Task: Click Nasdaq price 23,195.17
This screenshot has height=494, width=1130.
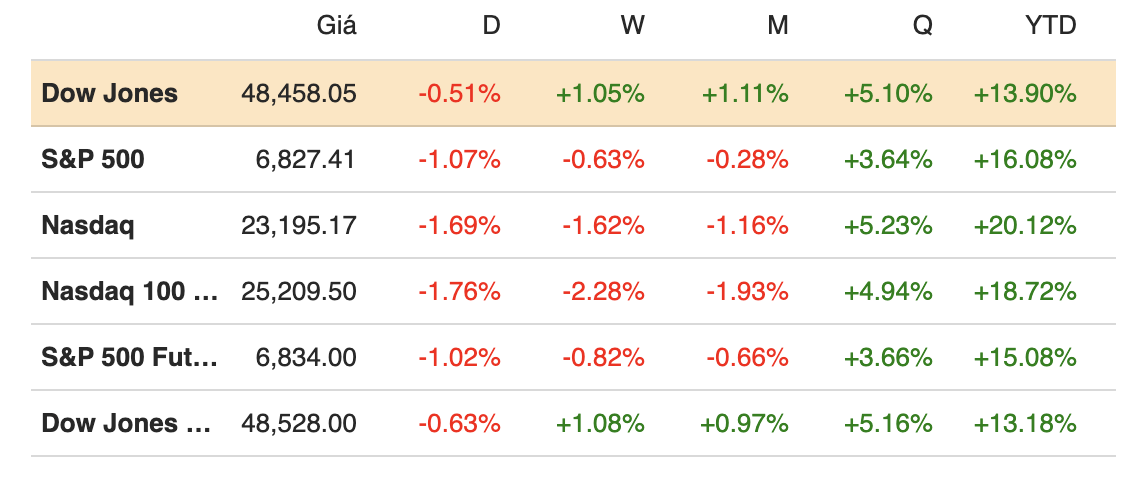Action: 299,225
